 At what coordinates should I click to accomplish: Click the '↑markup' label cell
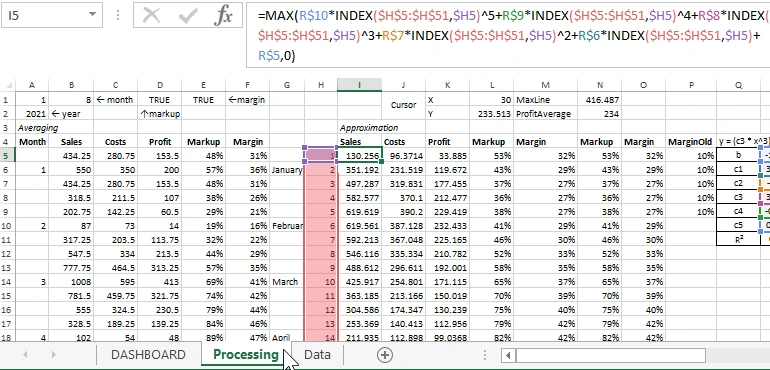click(x=160, y=114)
